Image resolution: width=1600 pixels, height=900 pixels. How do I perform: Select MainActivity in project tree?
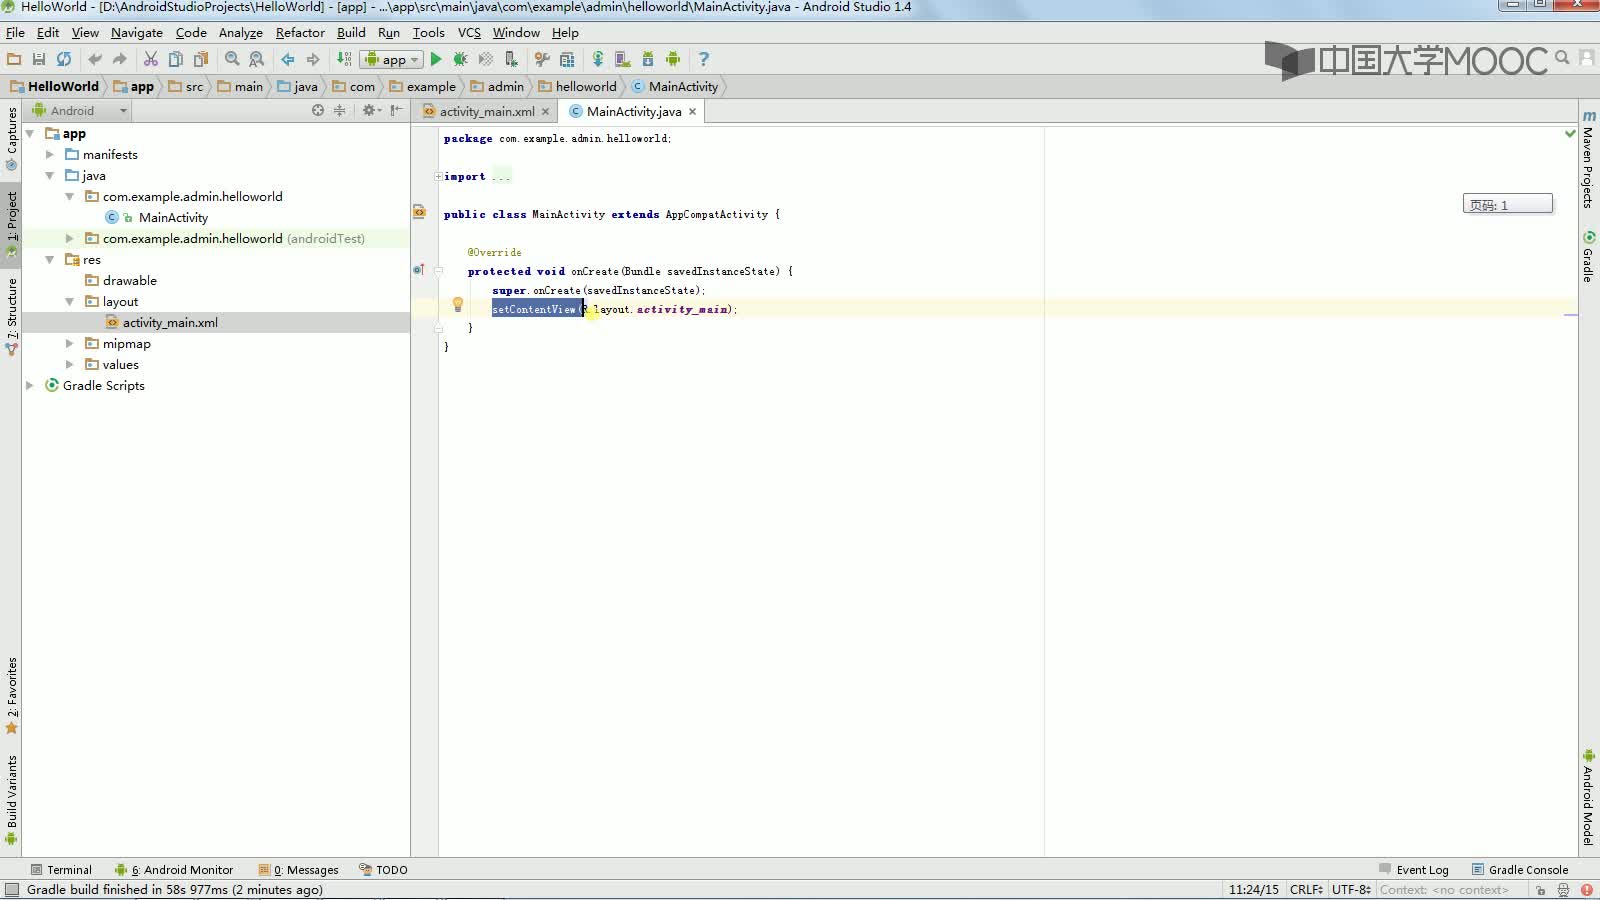[173, 217]
